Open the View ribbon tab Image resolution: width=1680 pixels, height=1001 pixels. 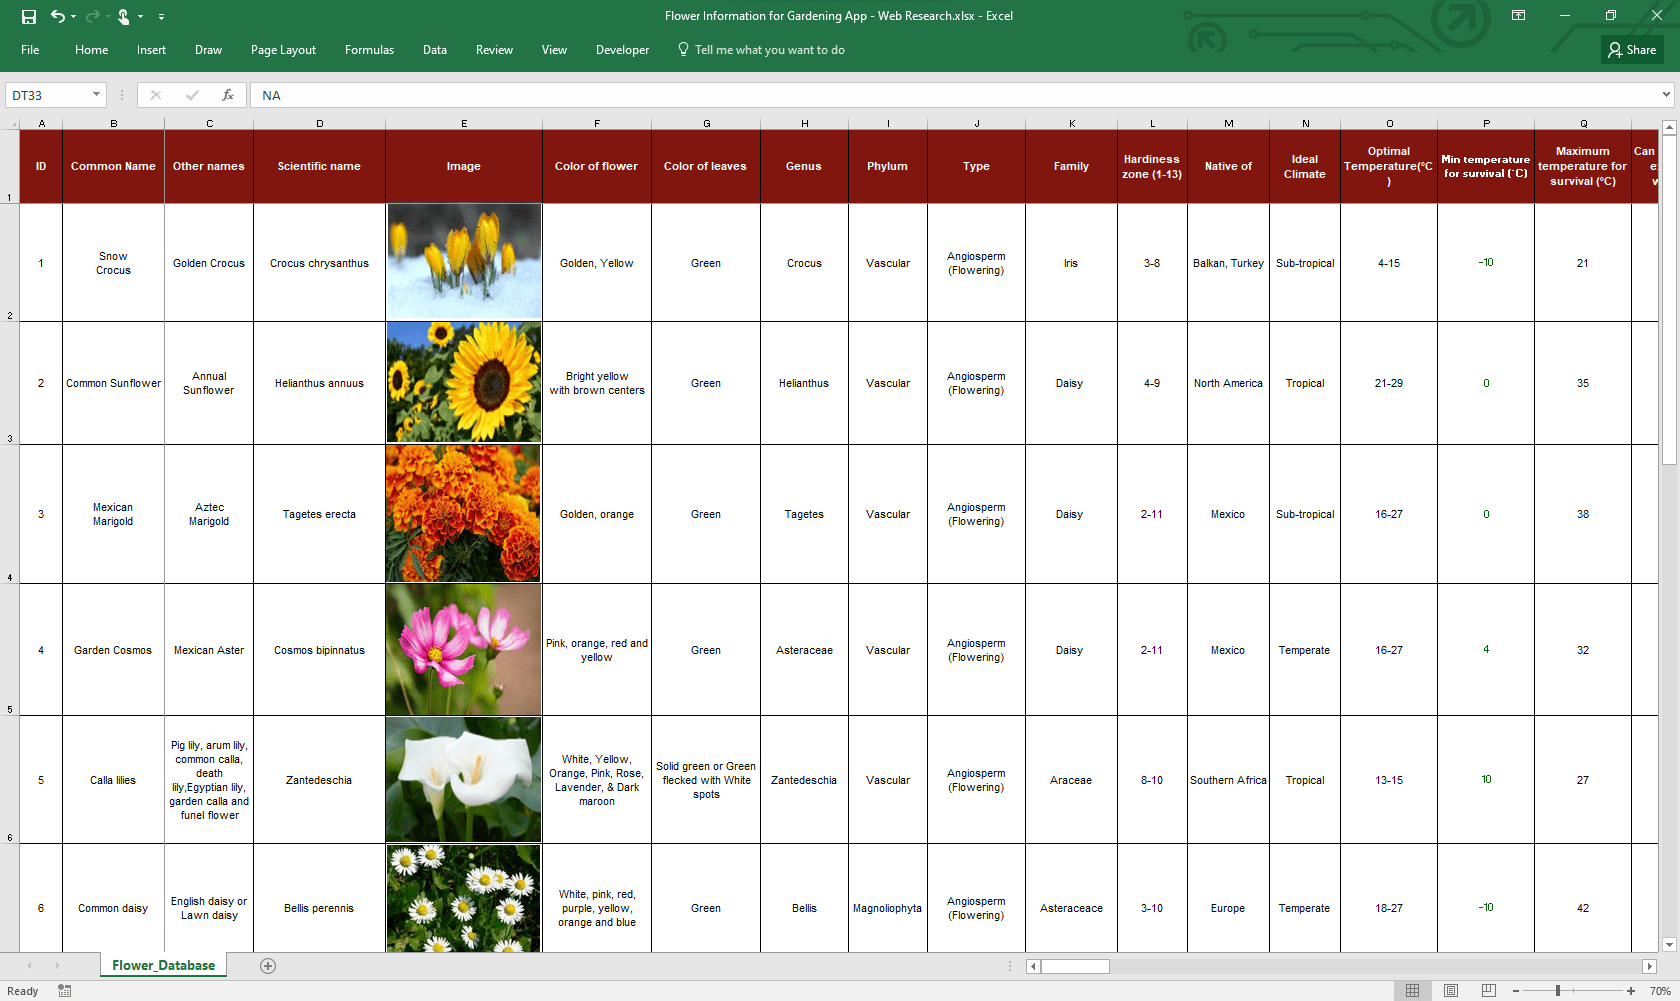point(554,50)
